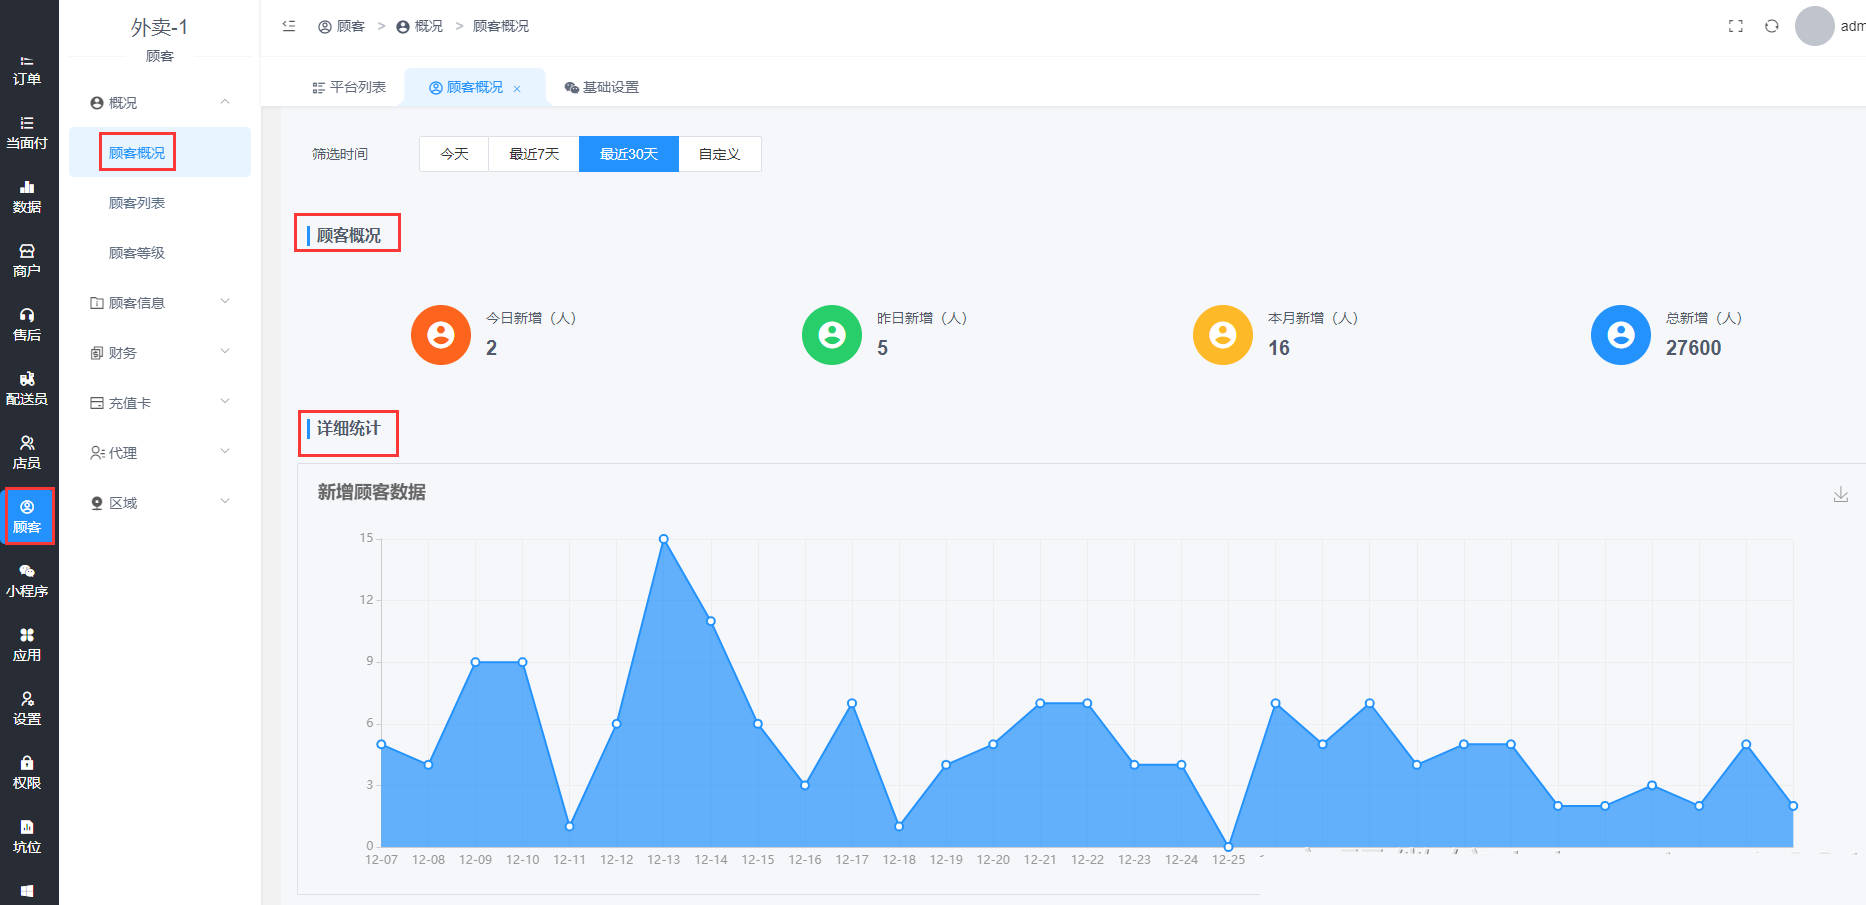Switch to the 平台列表 tab
The width and height of the screenshot is (1866, 905).
(x=349, y=87)
